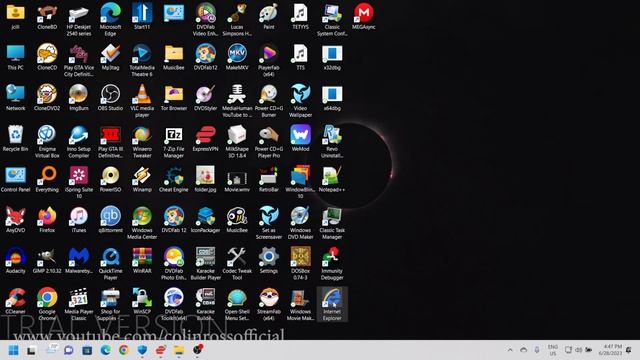640x360 pixels.
Task: Open the Windows Start menu button
Action: point(13,350)
